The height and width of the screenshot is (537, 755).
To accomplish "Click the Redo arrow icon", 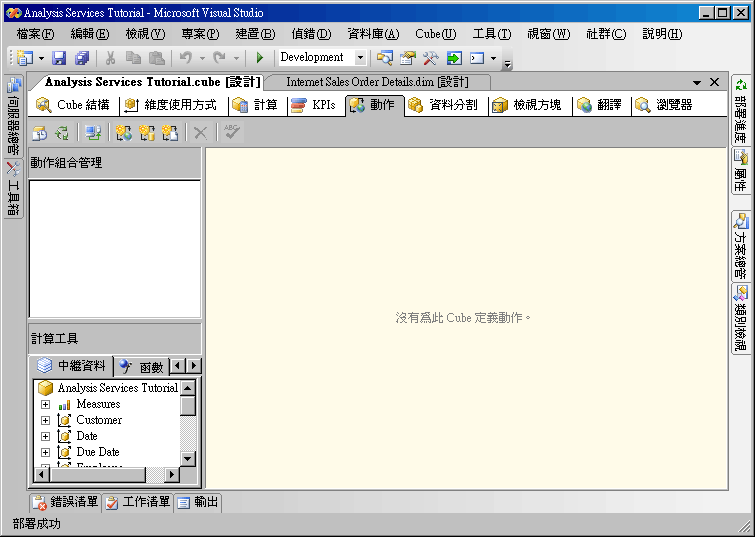I will 220,58.
